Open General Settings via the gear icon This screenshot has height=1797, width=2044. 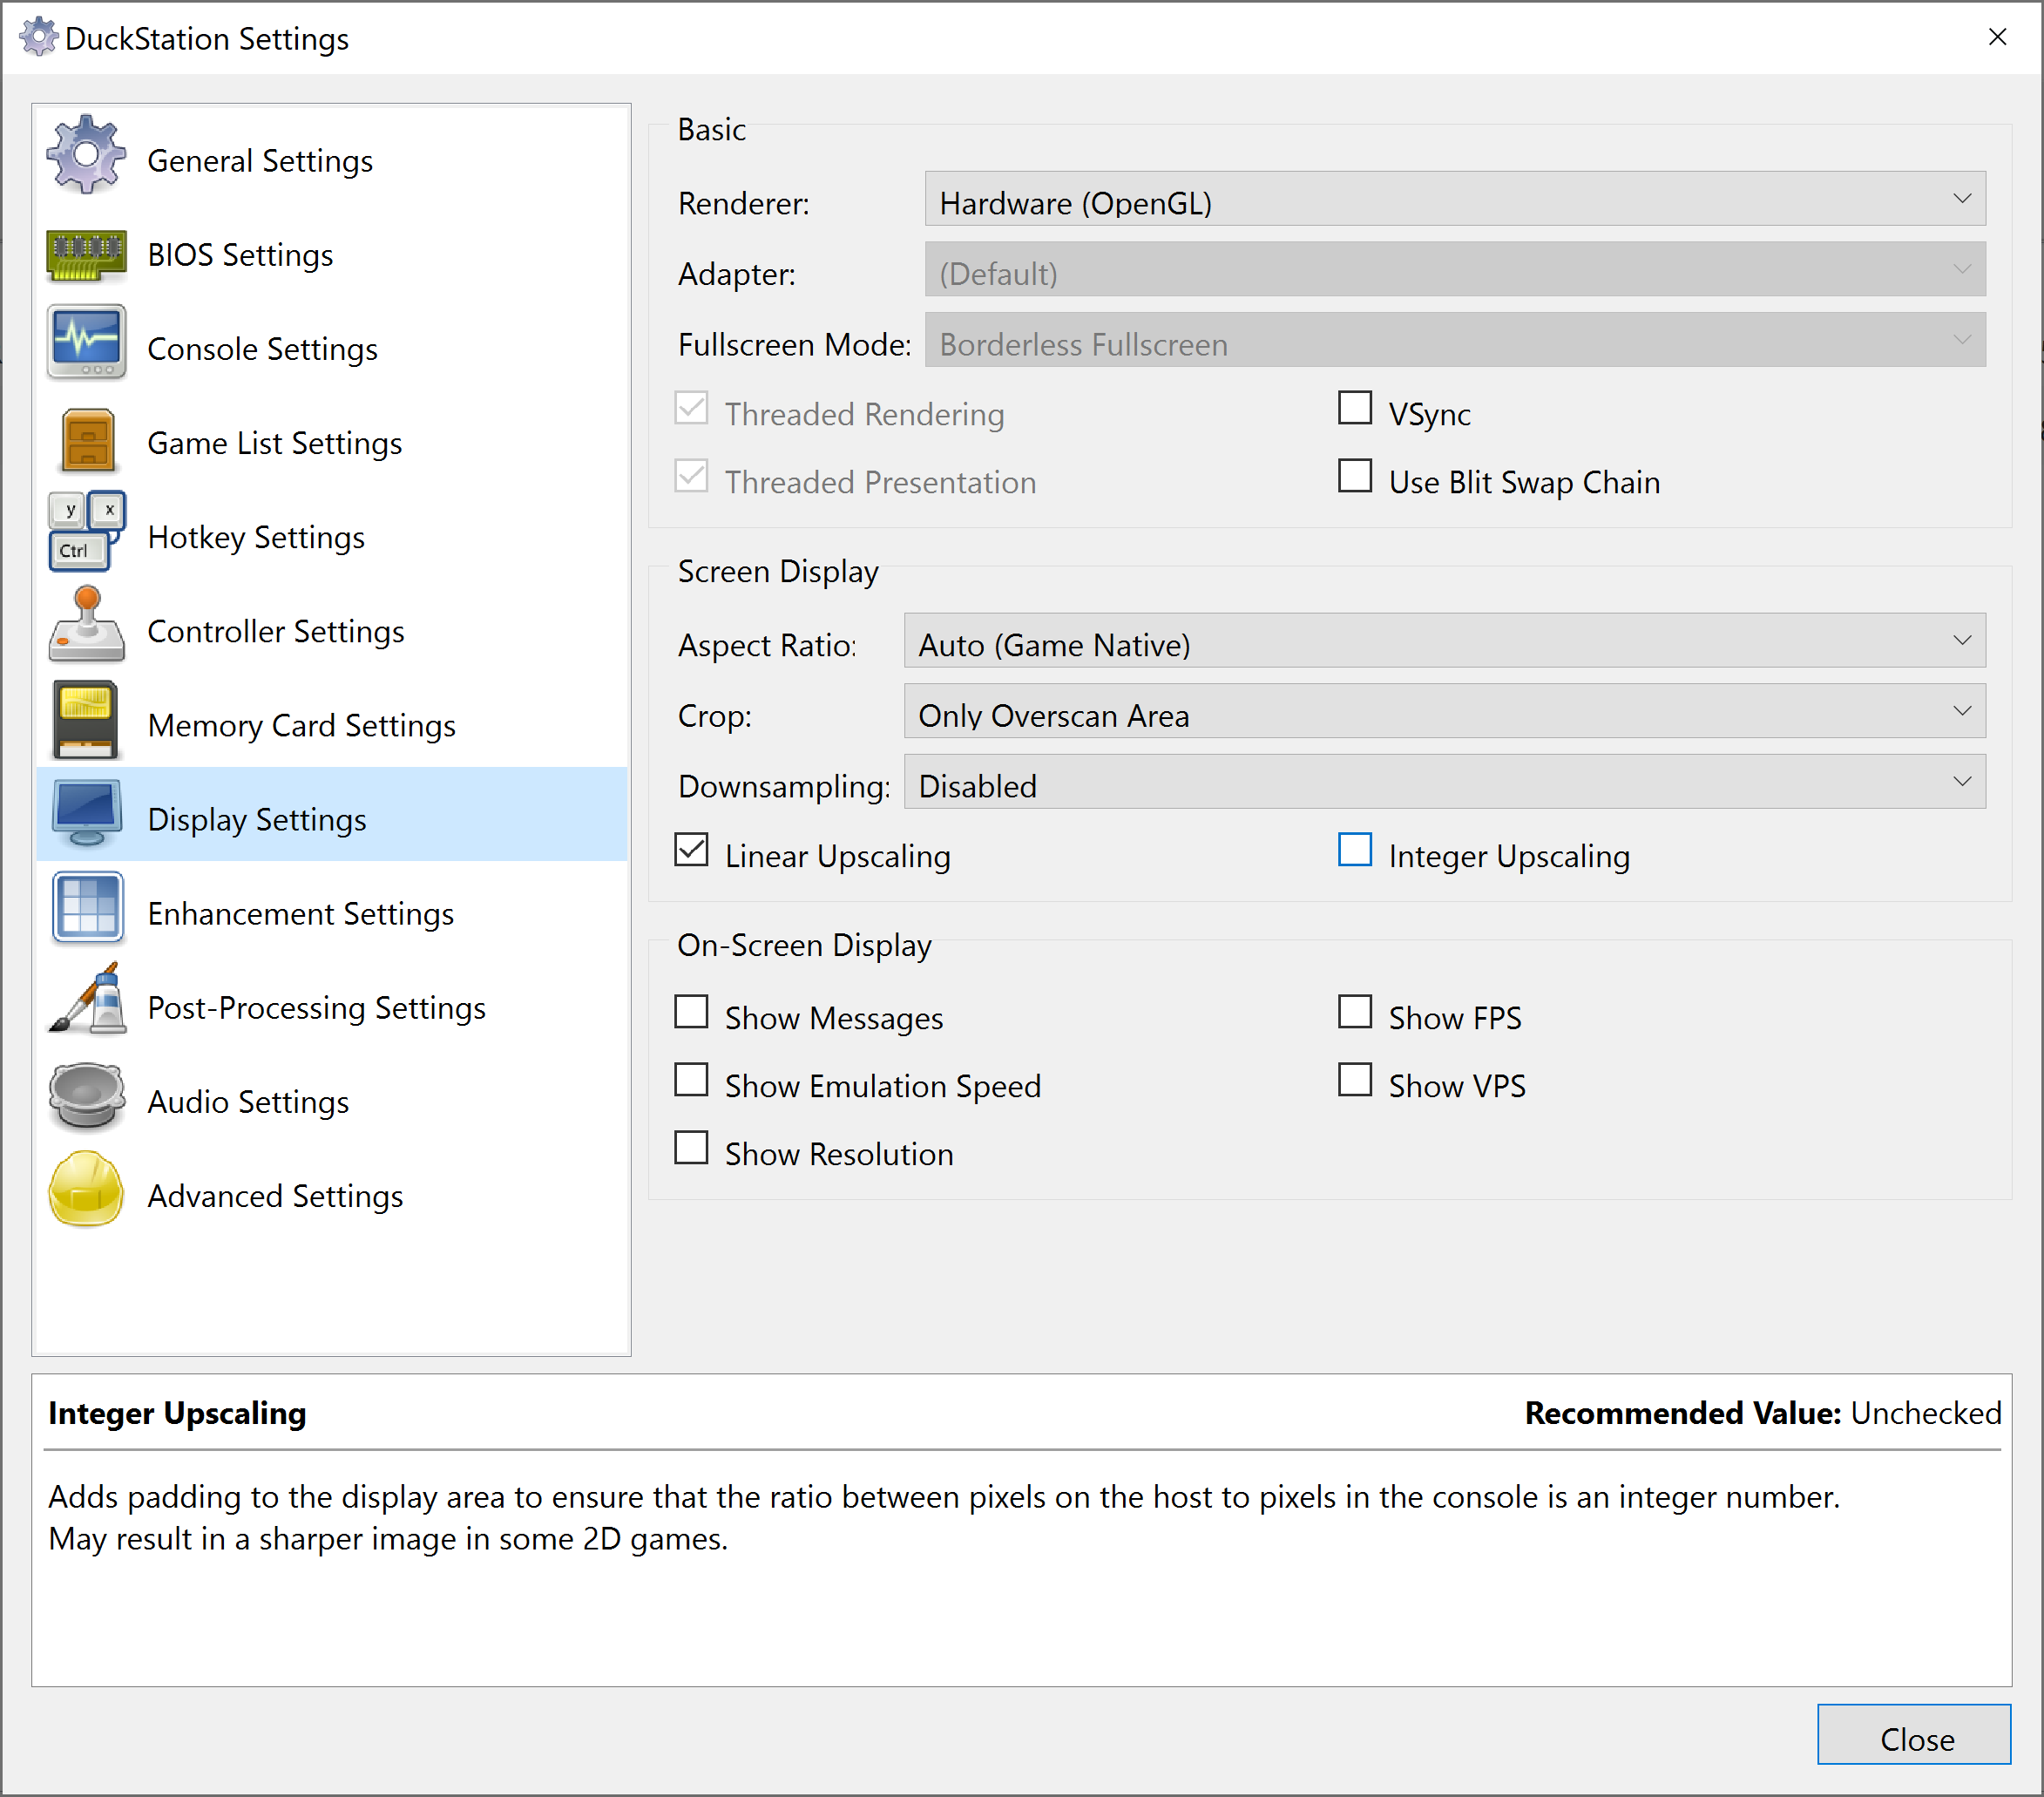[x=86, y=156]
